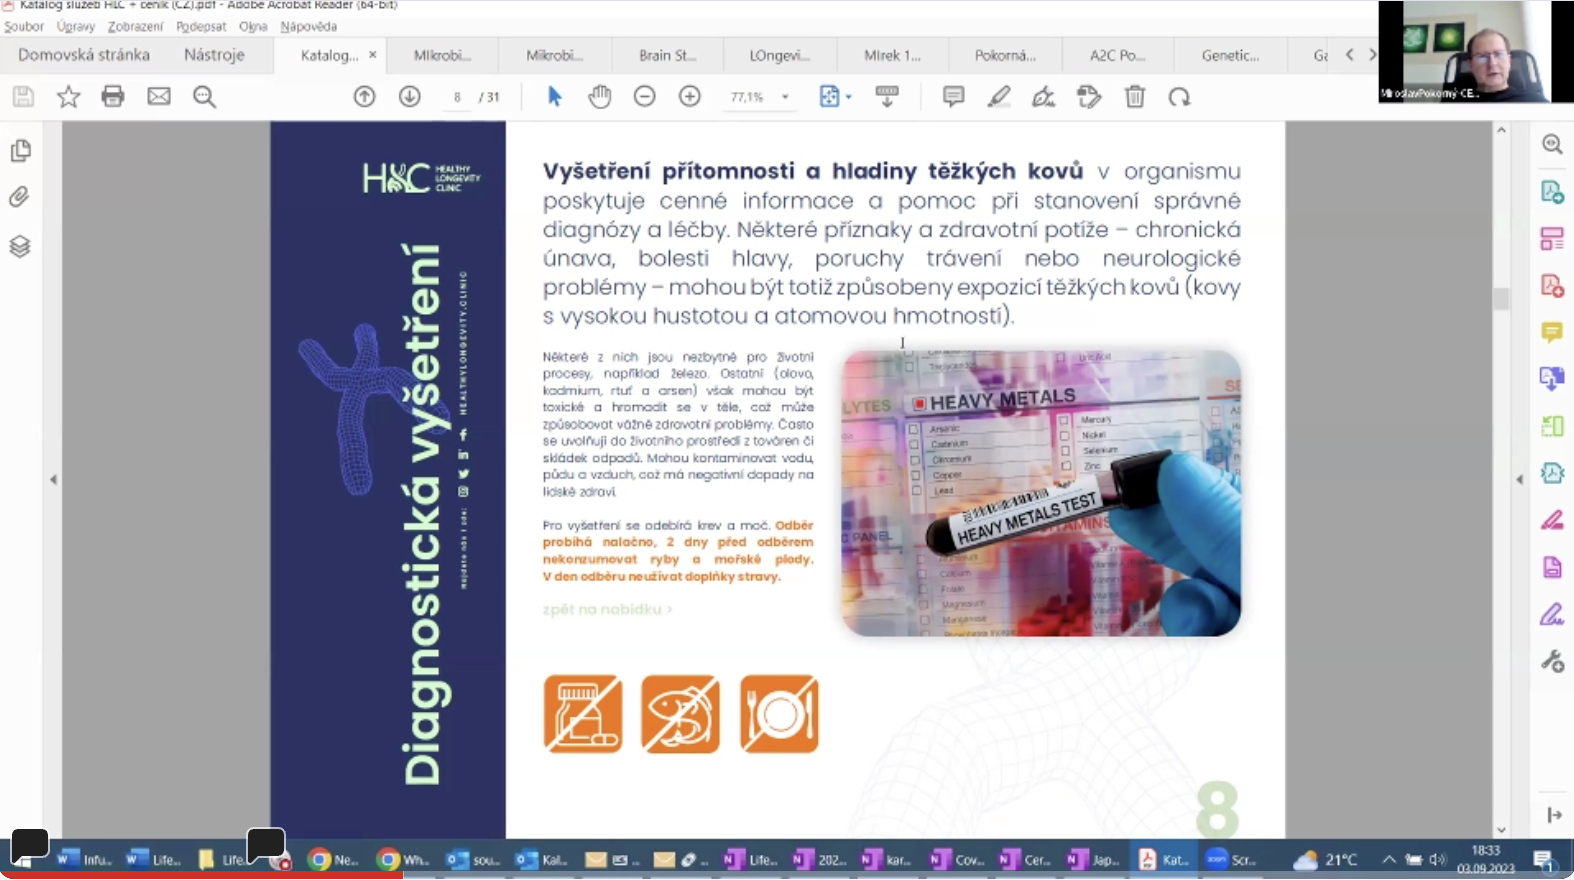1574x880 pixels.
Task: Select the arrow selection tool
Action: coord(555,97)
